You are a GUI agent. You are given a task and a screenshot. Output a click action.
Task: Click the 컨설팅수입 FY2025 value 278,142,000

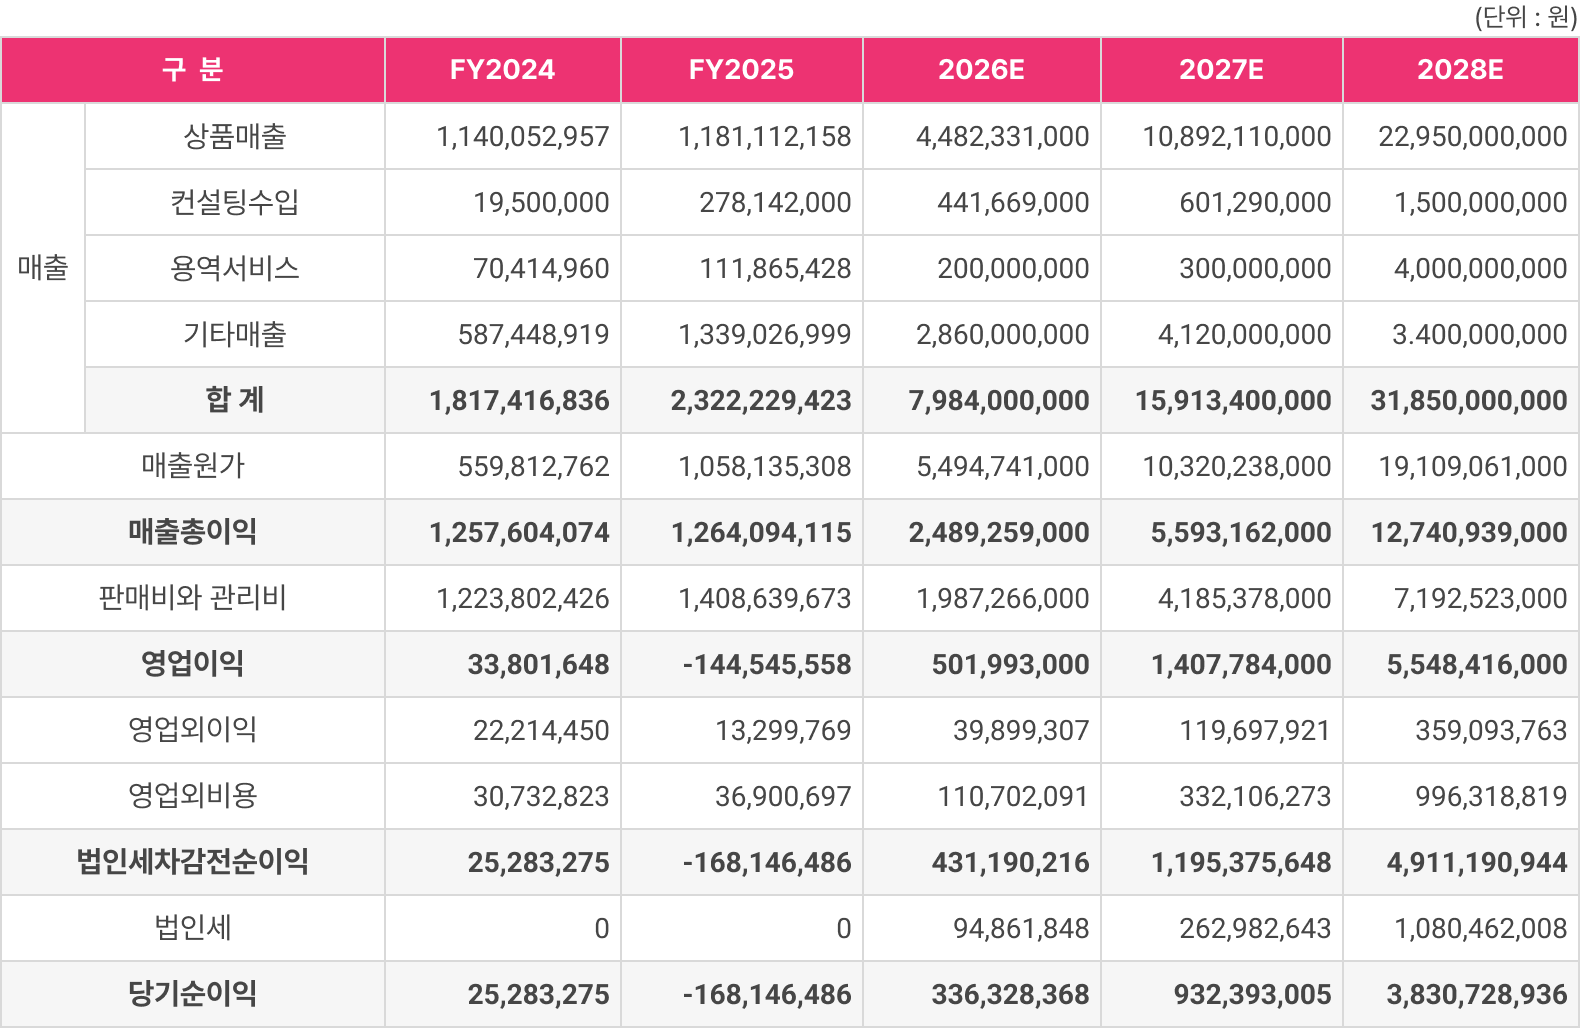click(x=775, y=202)
